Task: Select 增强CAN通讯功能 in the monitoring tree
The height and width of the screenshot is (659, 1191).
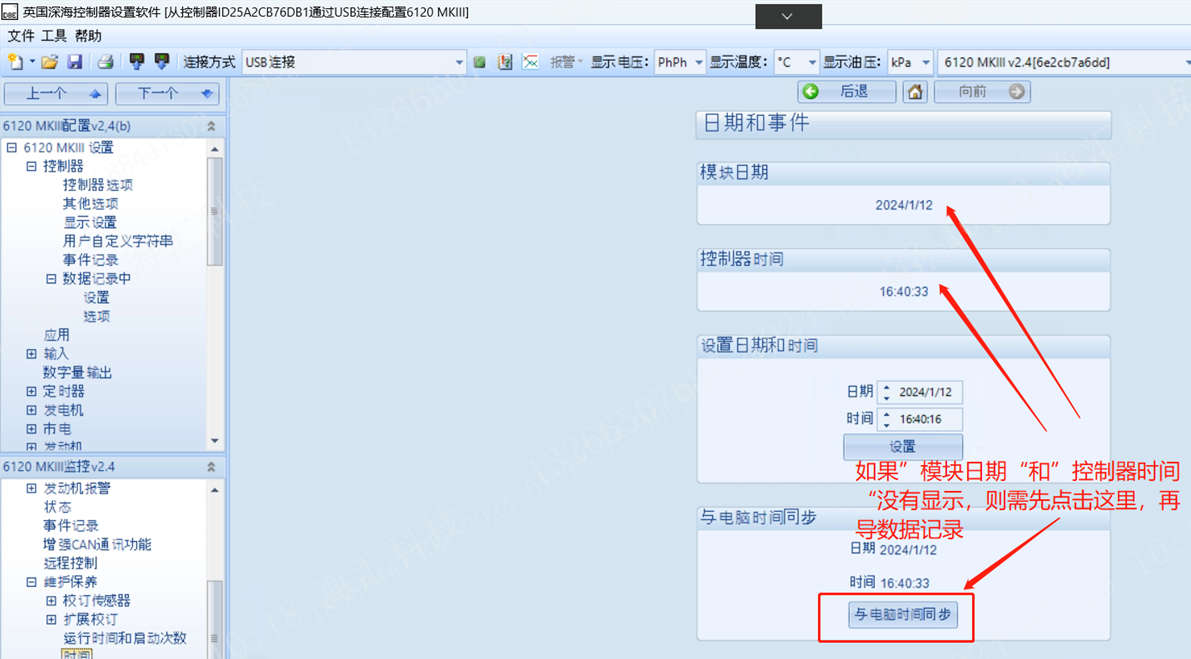Action: (x=97, y=544)
